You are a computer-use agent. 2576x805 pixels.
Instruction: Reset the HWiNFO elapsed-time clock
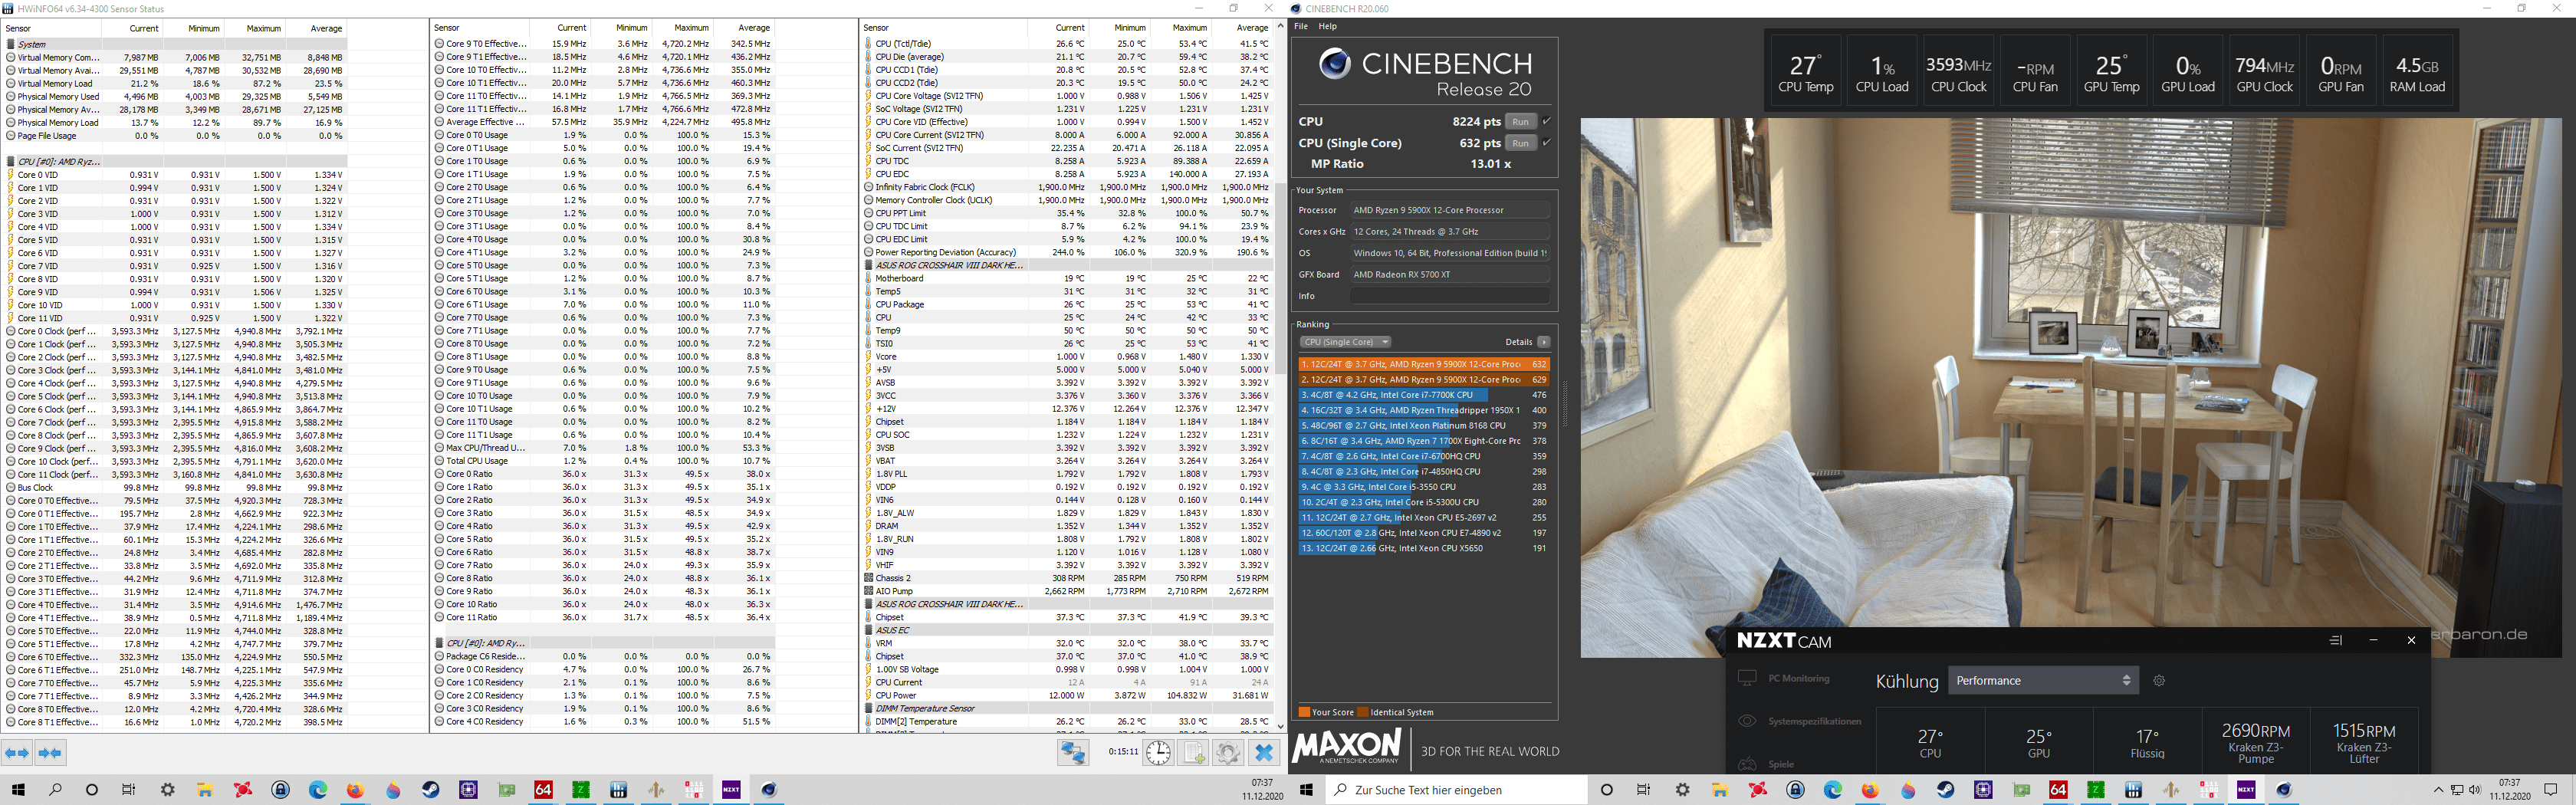tap(1158, 752)
